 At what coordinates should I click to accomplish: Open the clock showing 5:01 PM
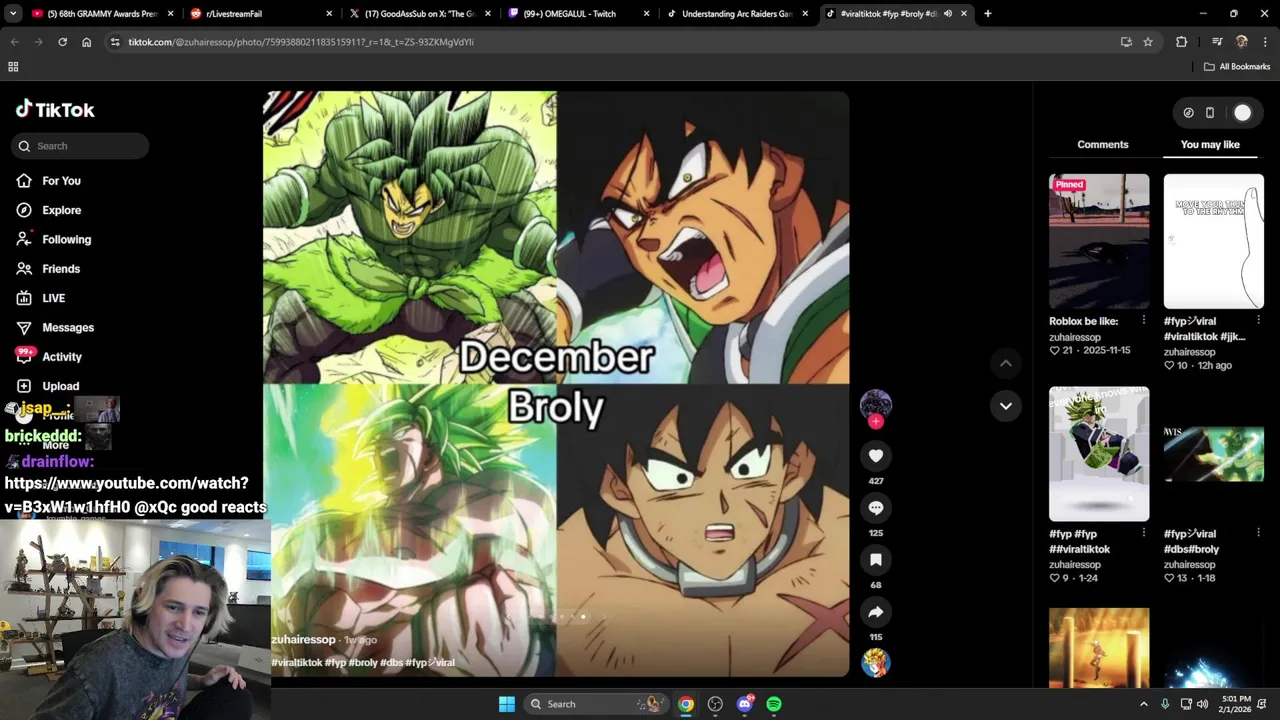1236,704
